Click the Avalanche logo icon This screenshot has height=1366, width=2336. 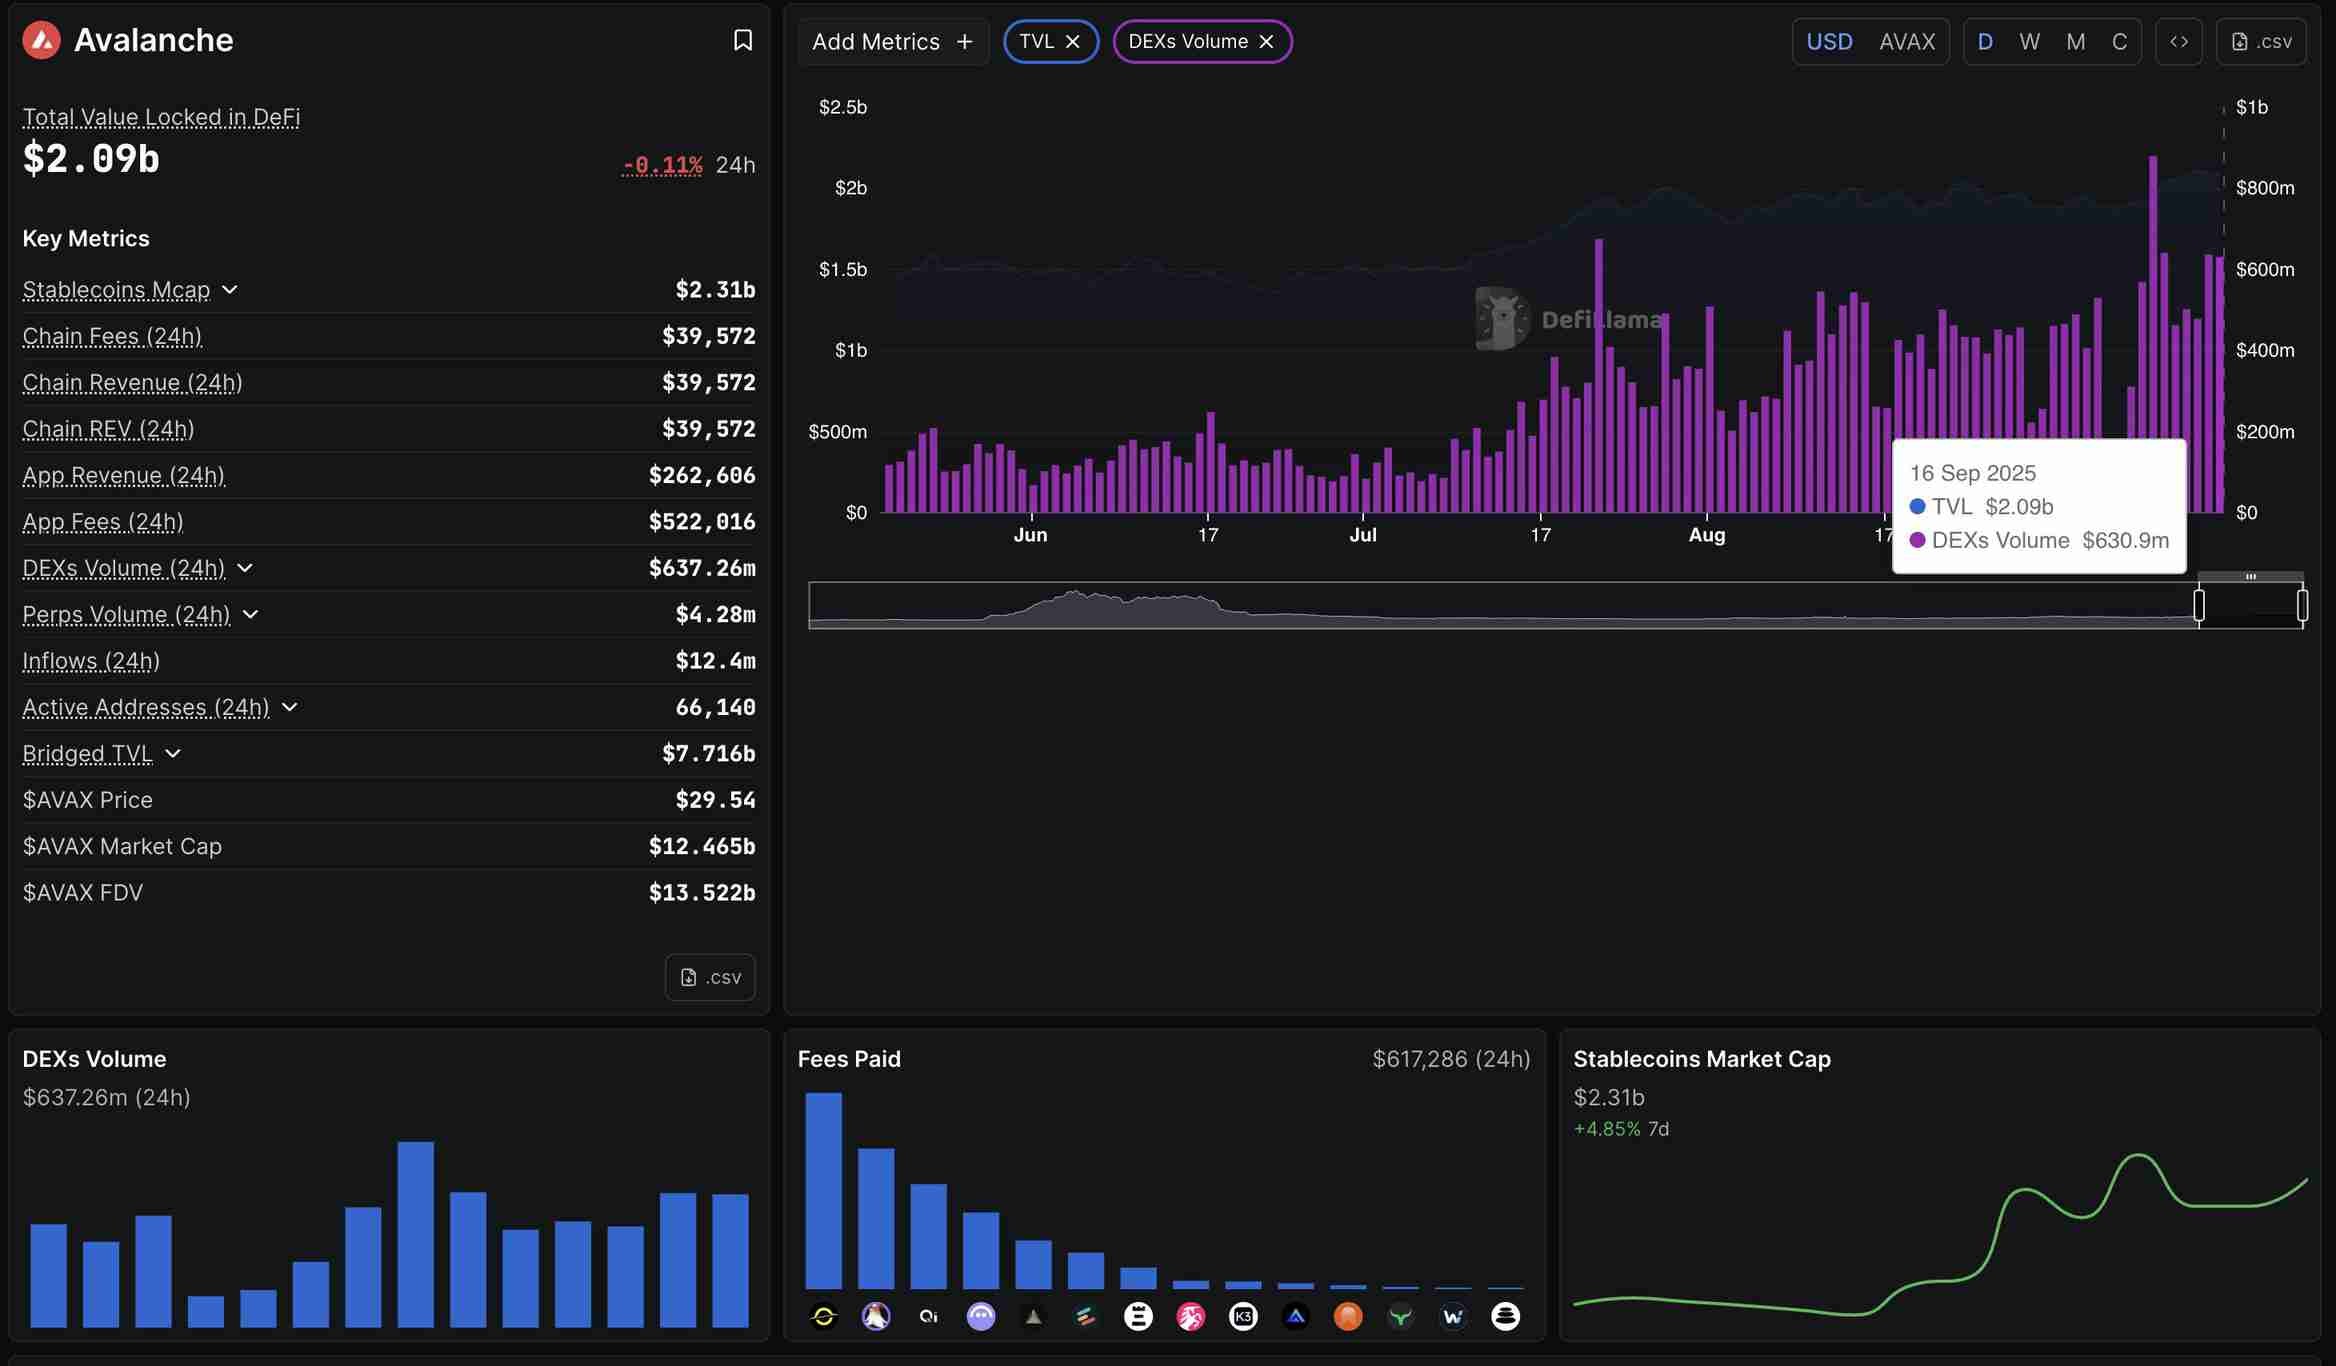click(42, 40)
